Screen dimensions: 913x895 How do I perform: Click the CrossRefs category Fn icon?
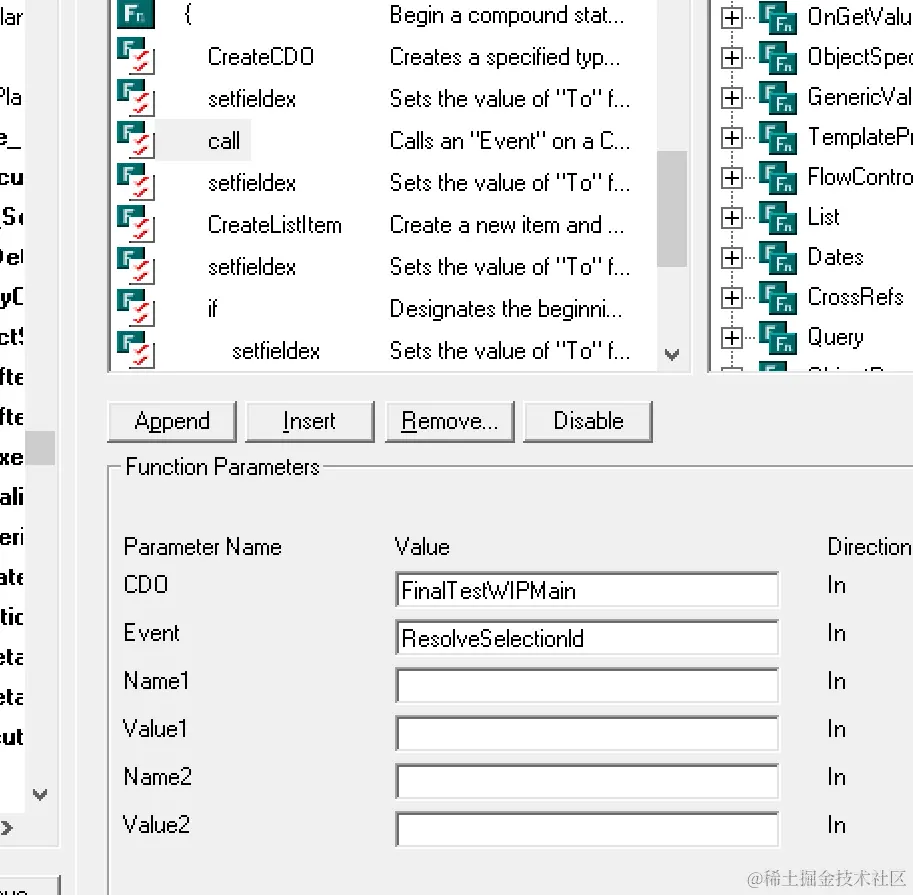pyautogui.click(x=778, y=298)
